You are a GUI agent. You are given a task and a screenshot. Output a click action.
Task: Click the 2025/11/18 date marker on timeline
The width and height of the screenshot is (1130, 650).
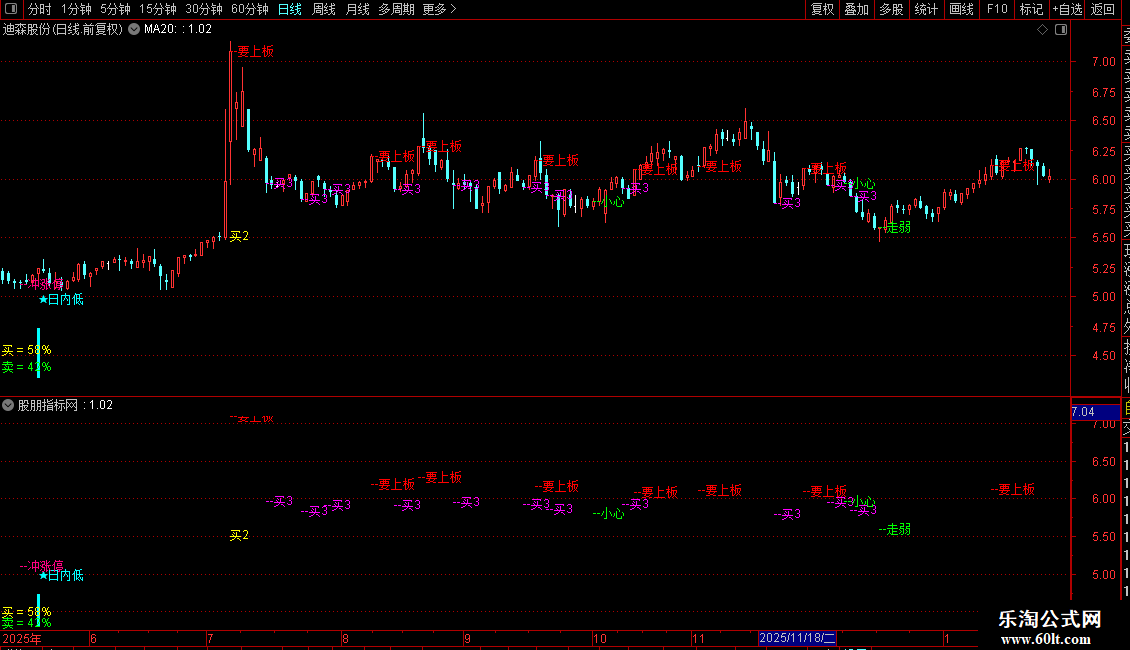[x=797, y=637]
